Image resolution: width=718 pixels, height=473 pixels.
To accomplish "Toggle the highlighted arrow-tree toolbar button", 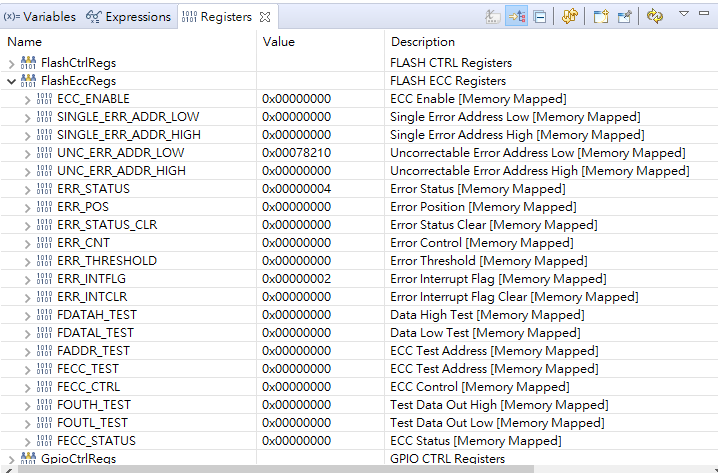I will coord(517,17).
